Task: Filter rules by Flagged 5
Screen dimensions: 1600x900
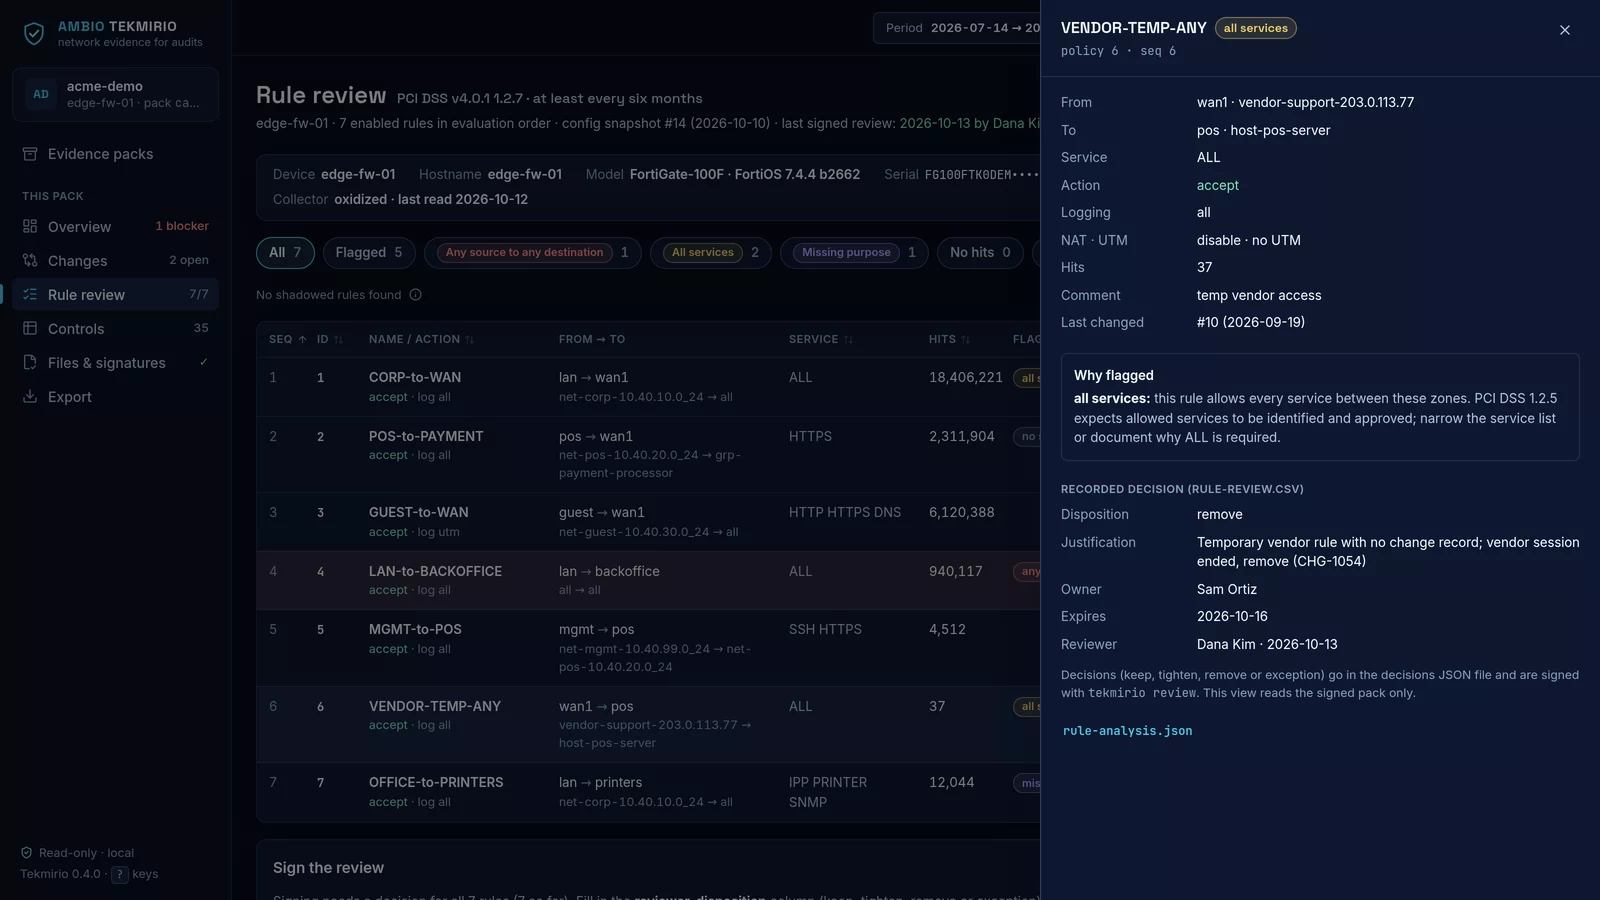Action: 369,253
